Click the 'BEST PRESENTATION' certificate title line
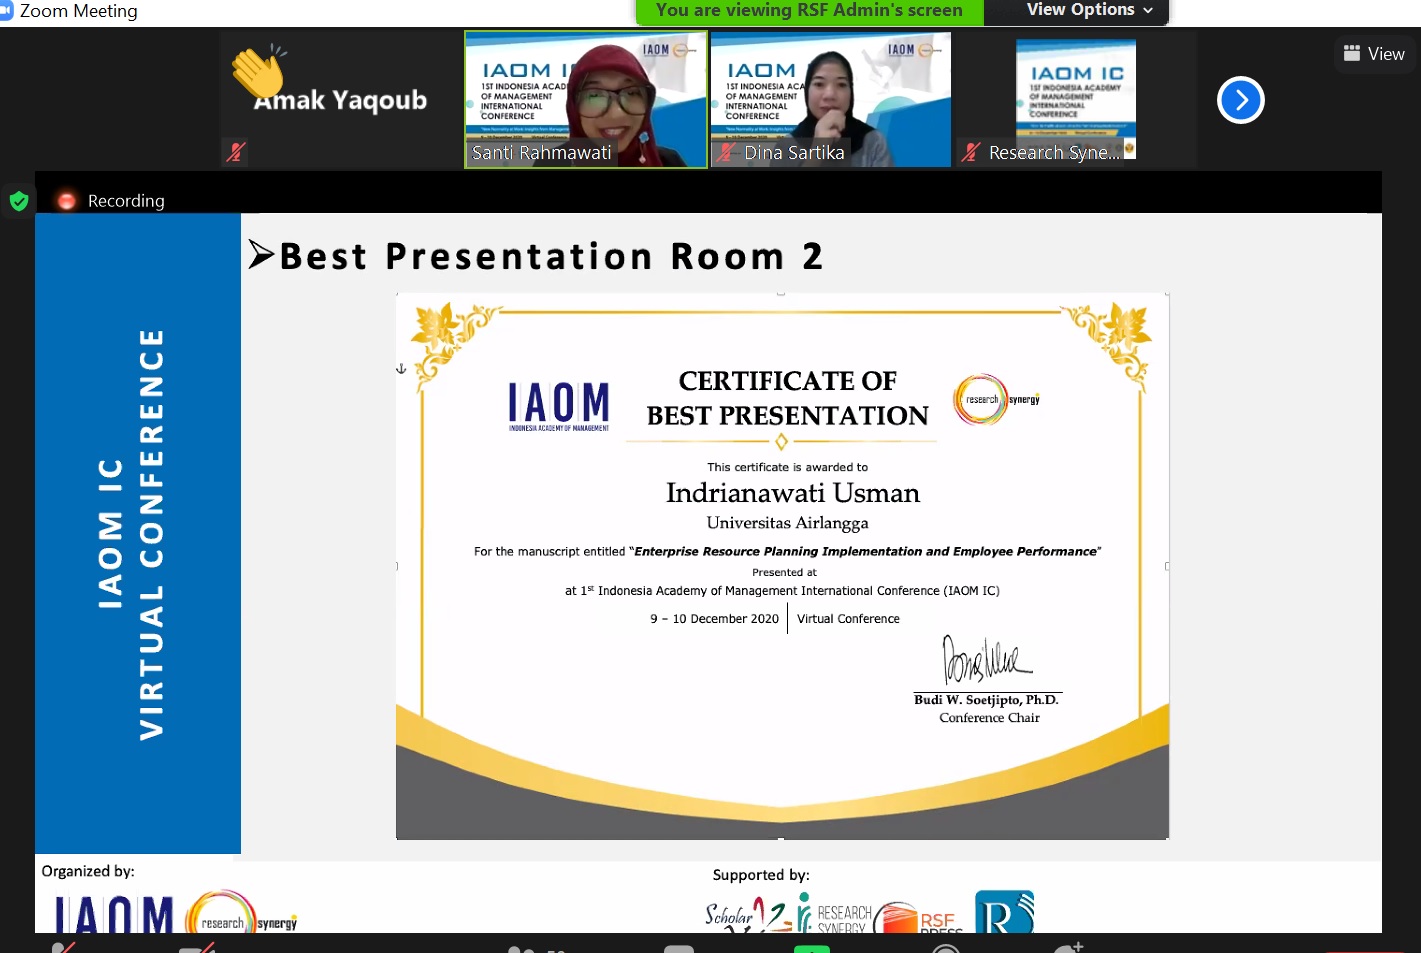Viewport: 1421px width, 953px height. pos(788,415)
